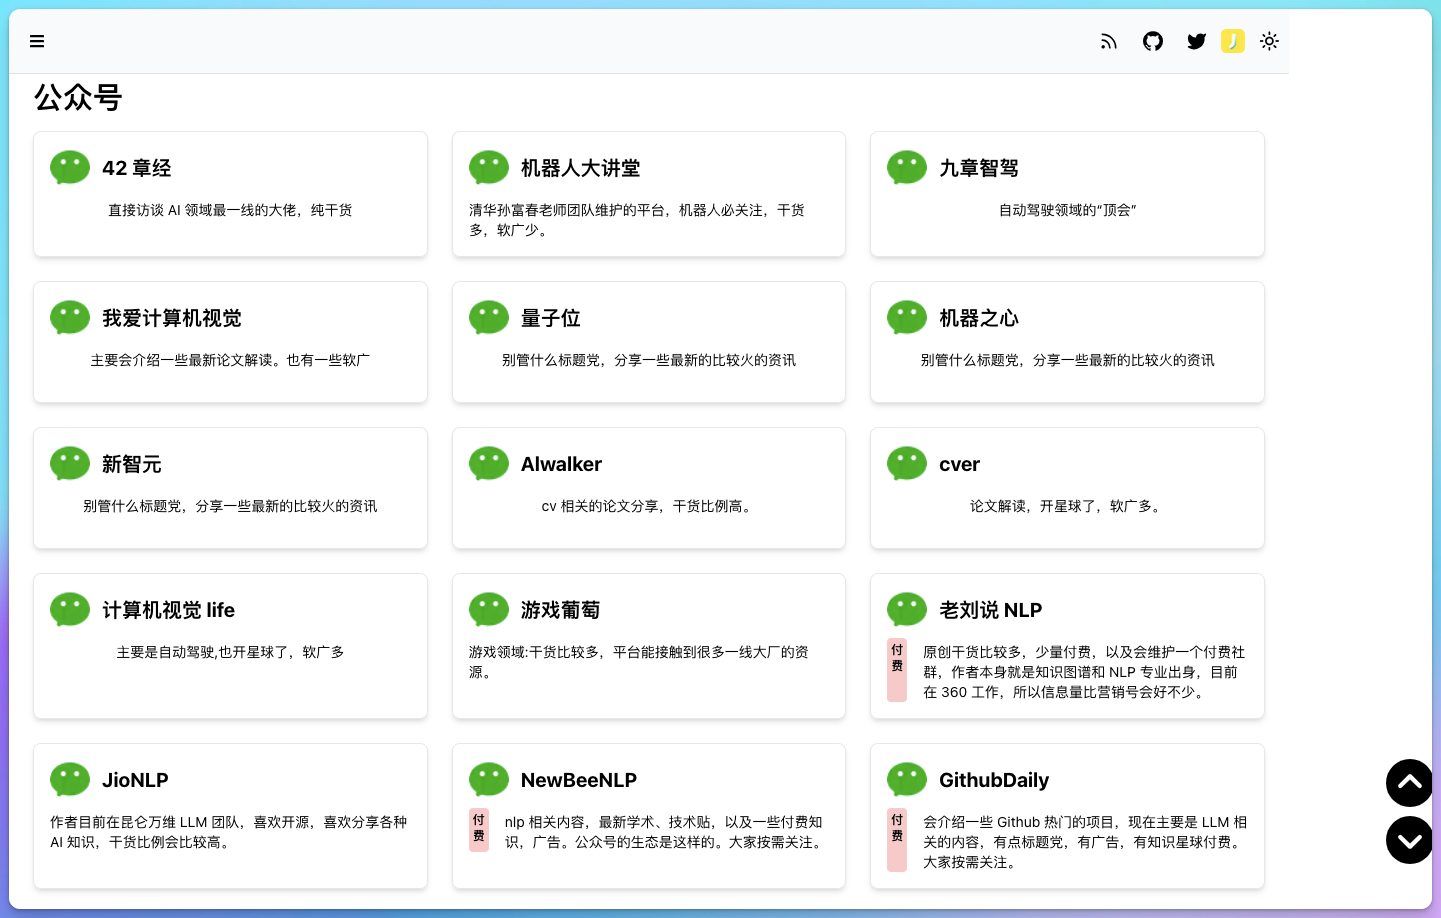Open the 老刘说 NLP title link
Screen dimensions: 1441x918
[x=990, y=610]
